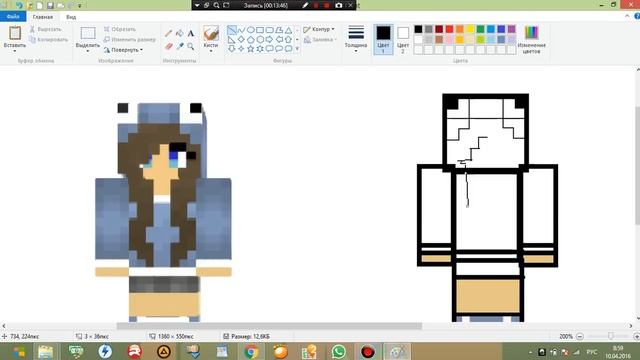Pick the yellow color swatch
The height and width of the screenshot is (360, 640).
pos(470,29)
